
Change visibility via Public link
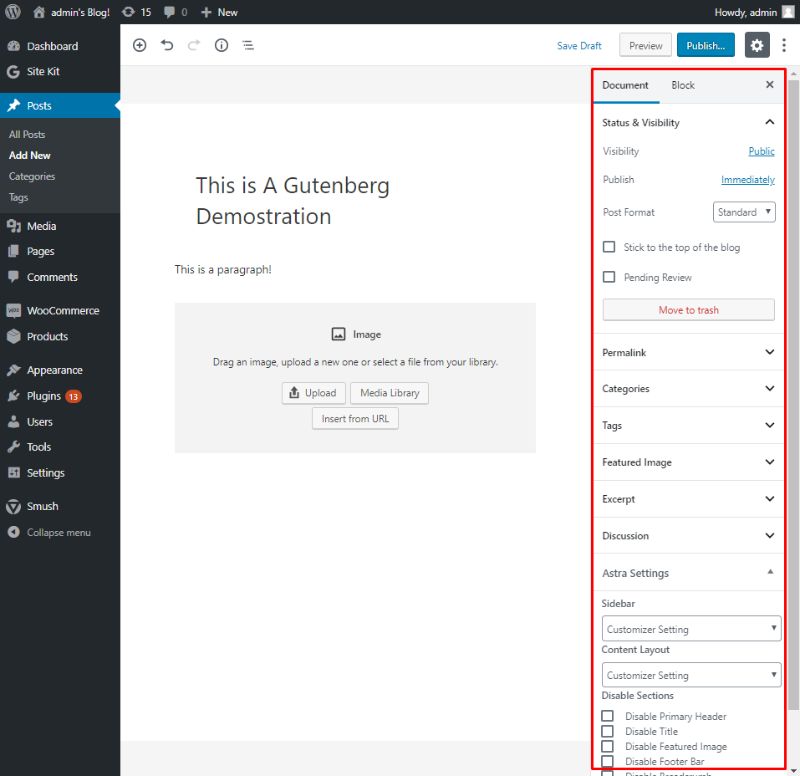click(x=761, y=151)
